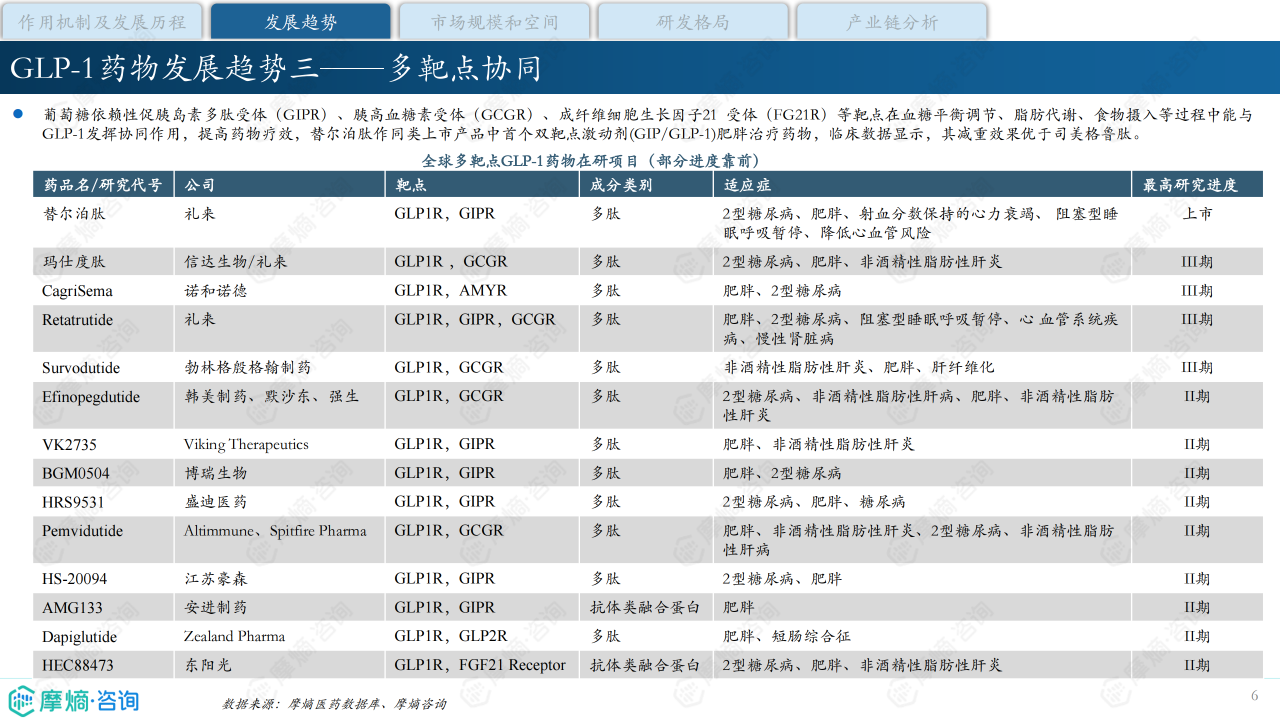1280x720 pixels.
Task: Click the blue bullet point before the paragraph
Action: [17, 114]
